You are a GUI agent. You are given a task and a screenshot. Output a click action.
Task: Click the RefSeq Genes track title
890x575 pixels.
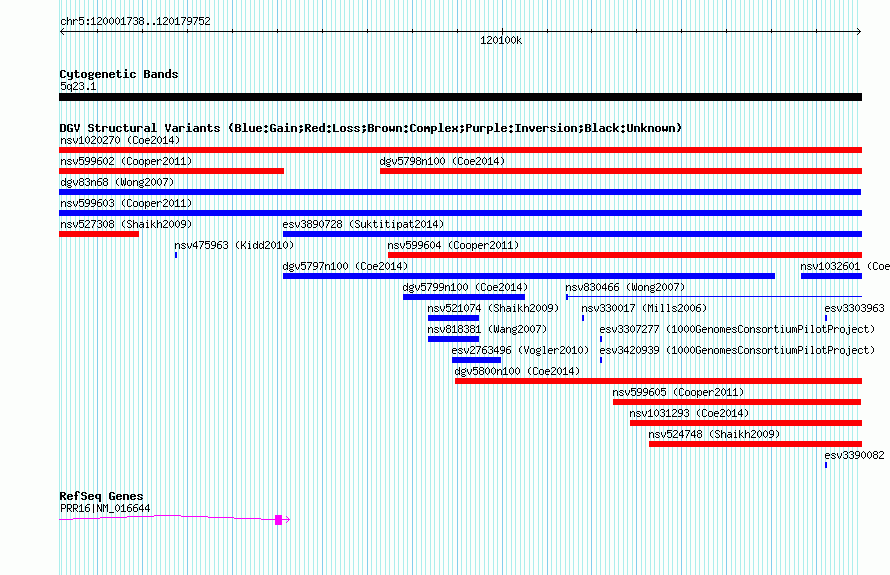tap(101, 496)
